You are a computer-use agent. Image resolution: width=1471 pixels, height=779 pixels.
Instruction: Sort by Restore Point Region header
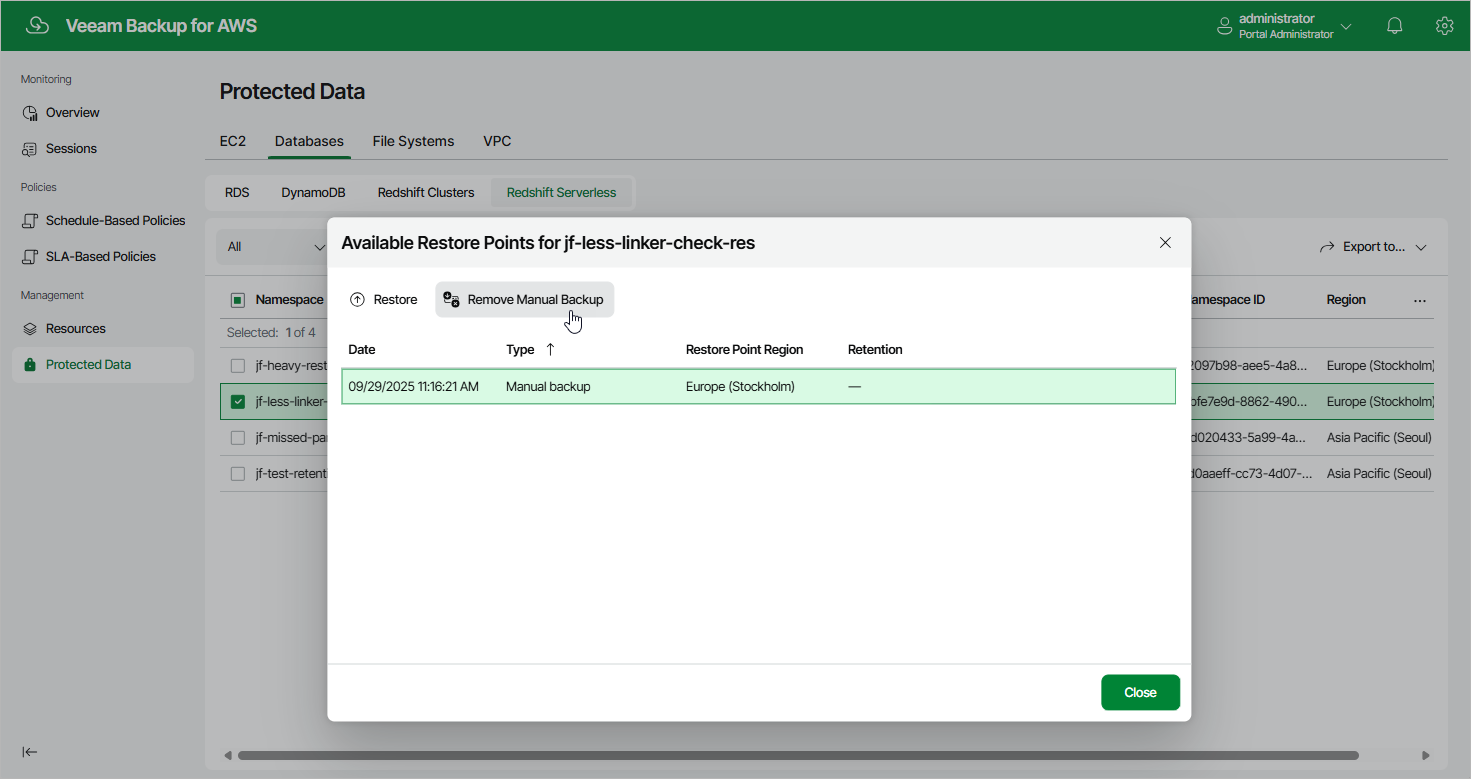tap(745, 350)
